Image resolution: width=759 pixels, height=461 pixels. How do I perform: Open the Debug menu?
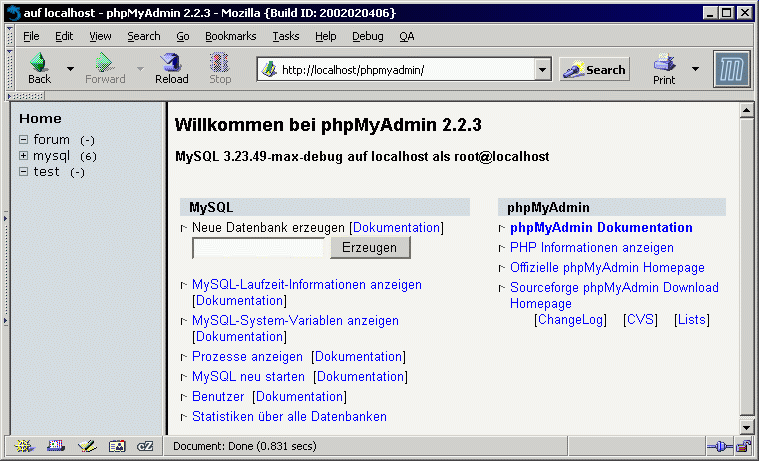tap(367, 36)
